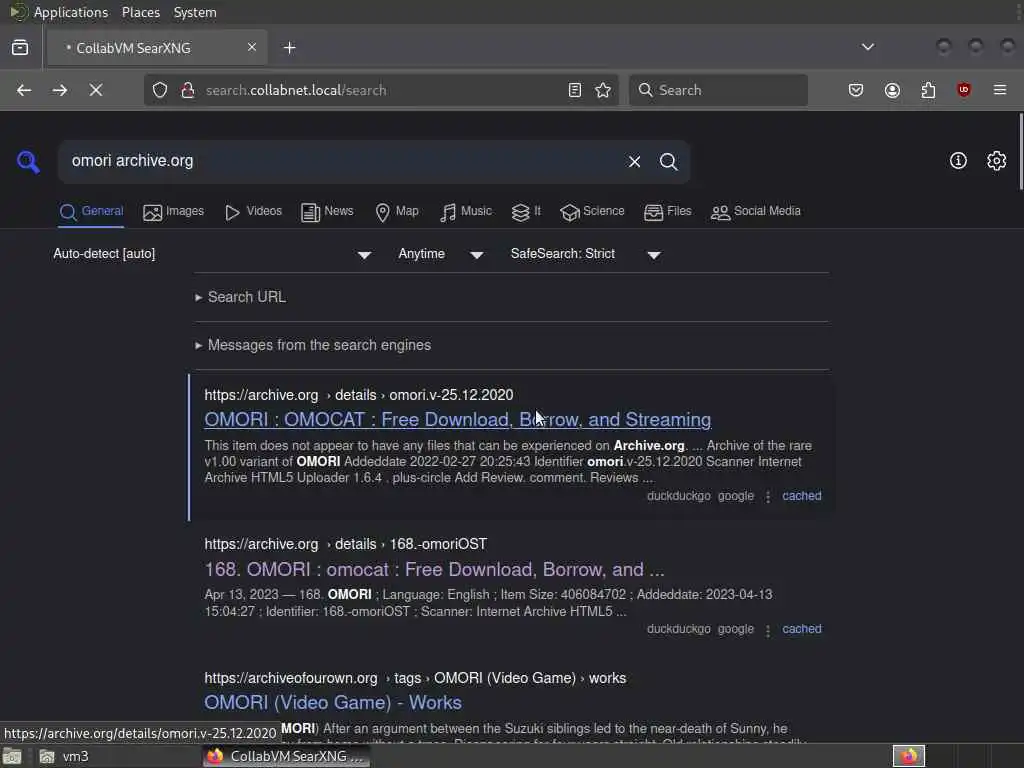1024x768 pixels.
Task: Switch to Science category
Action: [x=592, y=212]
